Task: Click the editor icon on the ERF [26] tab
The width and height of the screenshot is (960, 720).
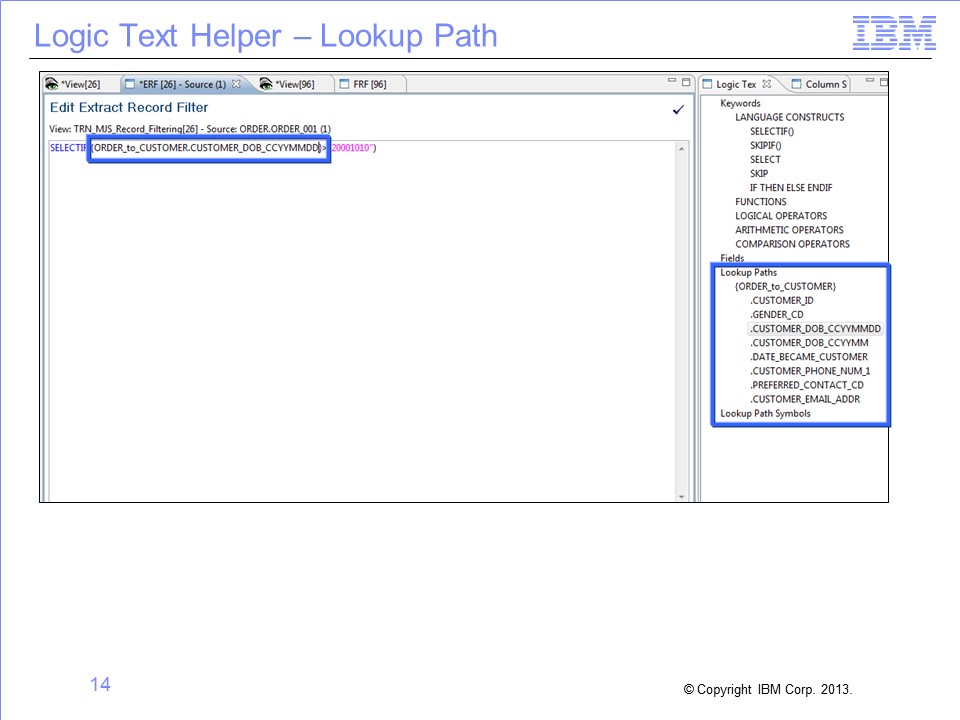Action: click(130, 84)
